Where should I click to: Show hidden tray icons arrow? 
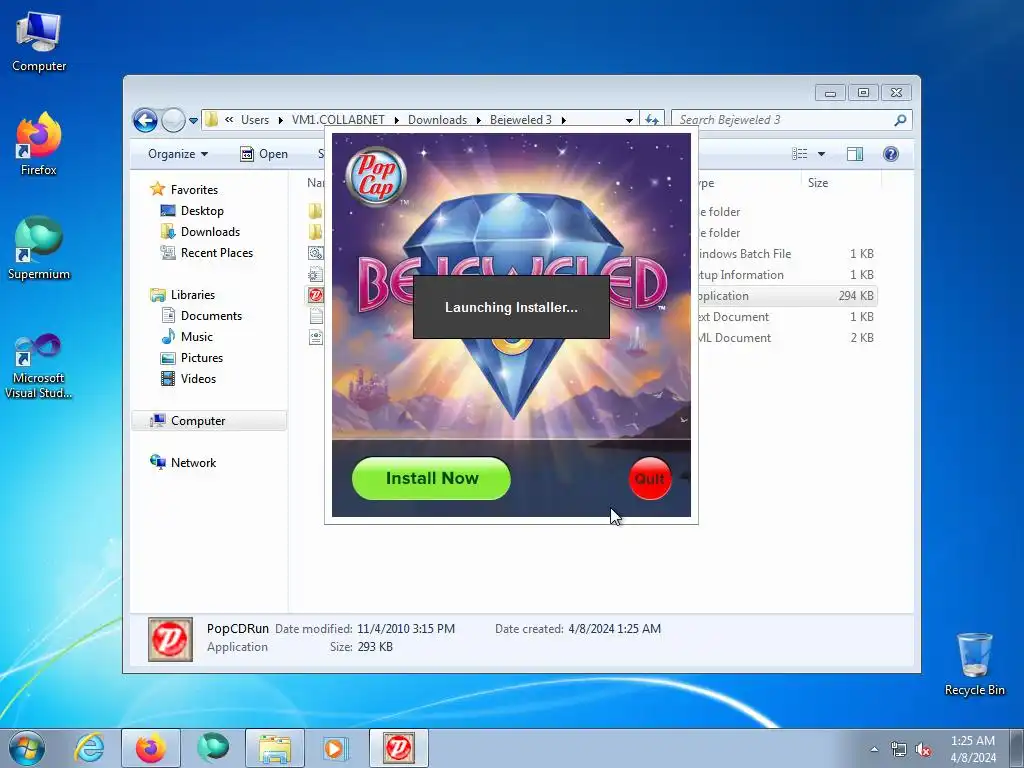[874, 750]
